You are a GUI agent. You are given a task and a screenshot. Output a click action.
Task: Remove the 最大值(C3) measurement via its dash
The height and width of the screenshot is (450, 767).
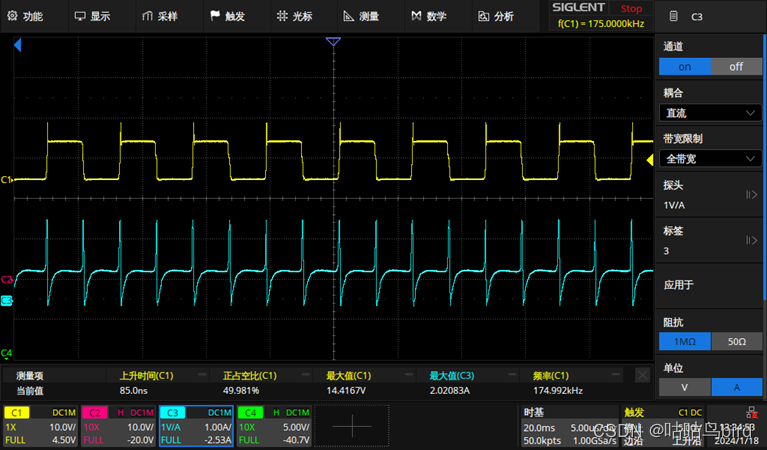pyautogui.click(x=512, y=375)
